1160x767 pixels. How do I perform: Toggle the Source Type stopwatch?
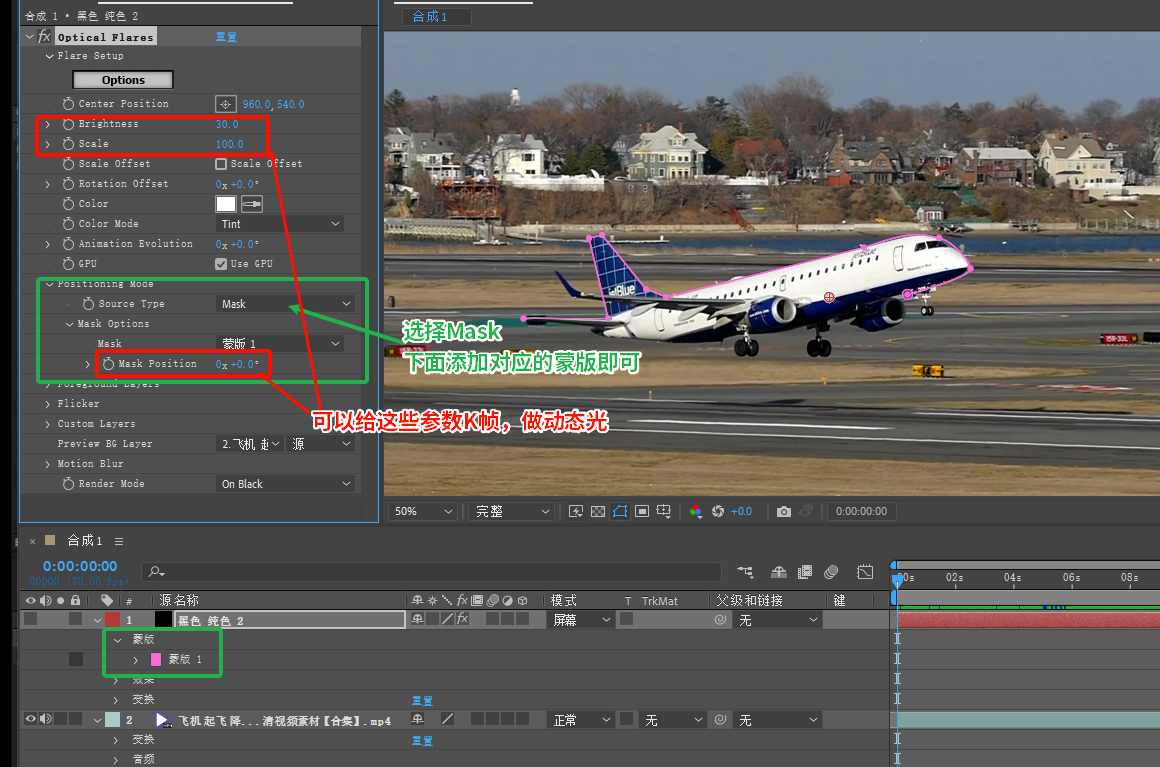(x=88, y=303)
